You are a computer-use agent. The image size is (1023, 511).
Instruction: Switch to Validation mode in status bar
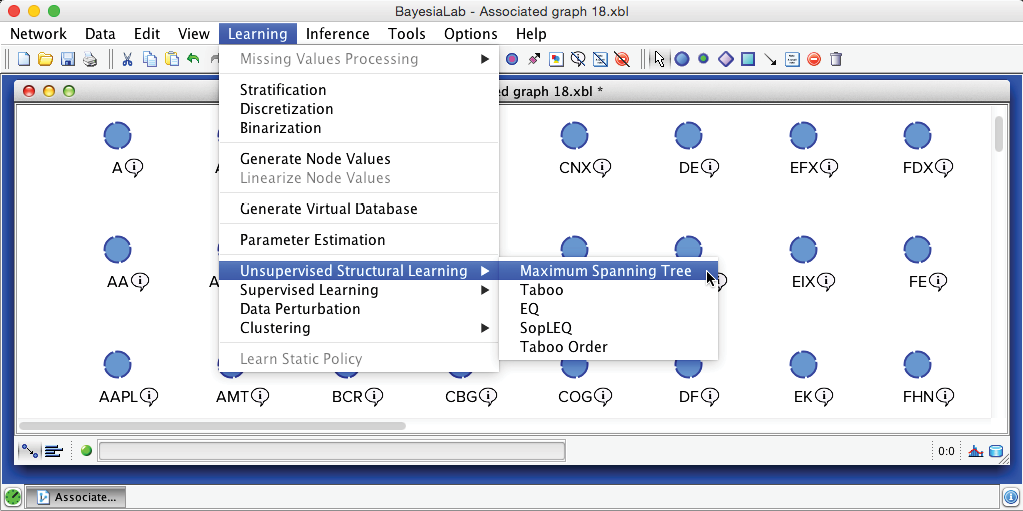pyautogui.click(x=53, y=451)
